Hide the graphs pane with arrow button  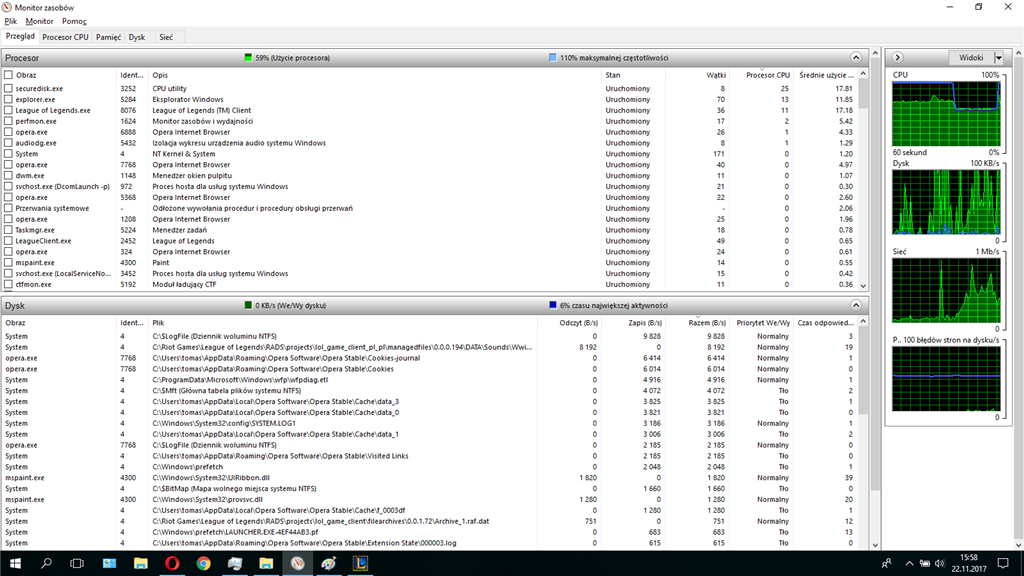pos(897,57)
